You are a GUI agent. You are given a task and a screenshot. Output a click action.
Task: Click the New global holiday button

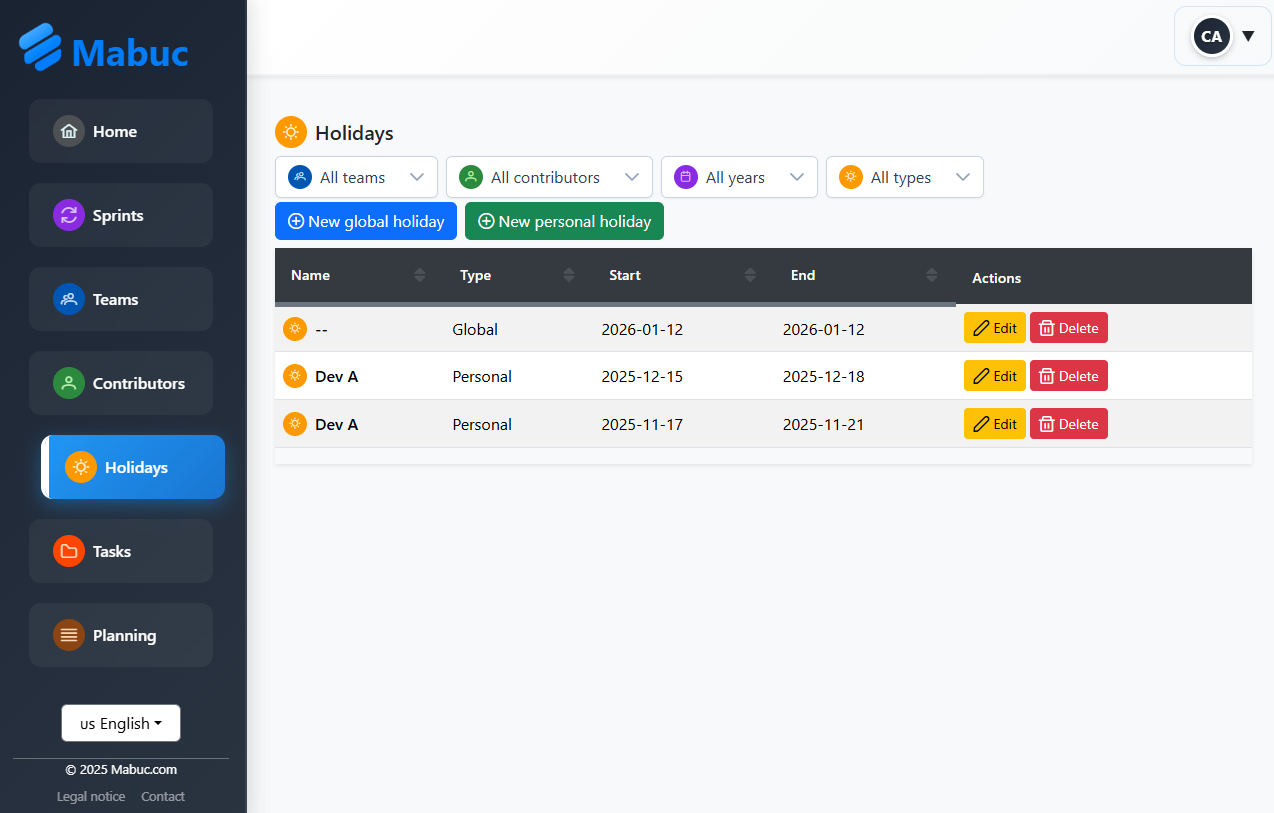[x=365, y=221]
